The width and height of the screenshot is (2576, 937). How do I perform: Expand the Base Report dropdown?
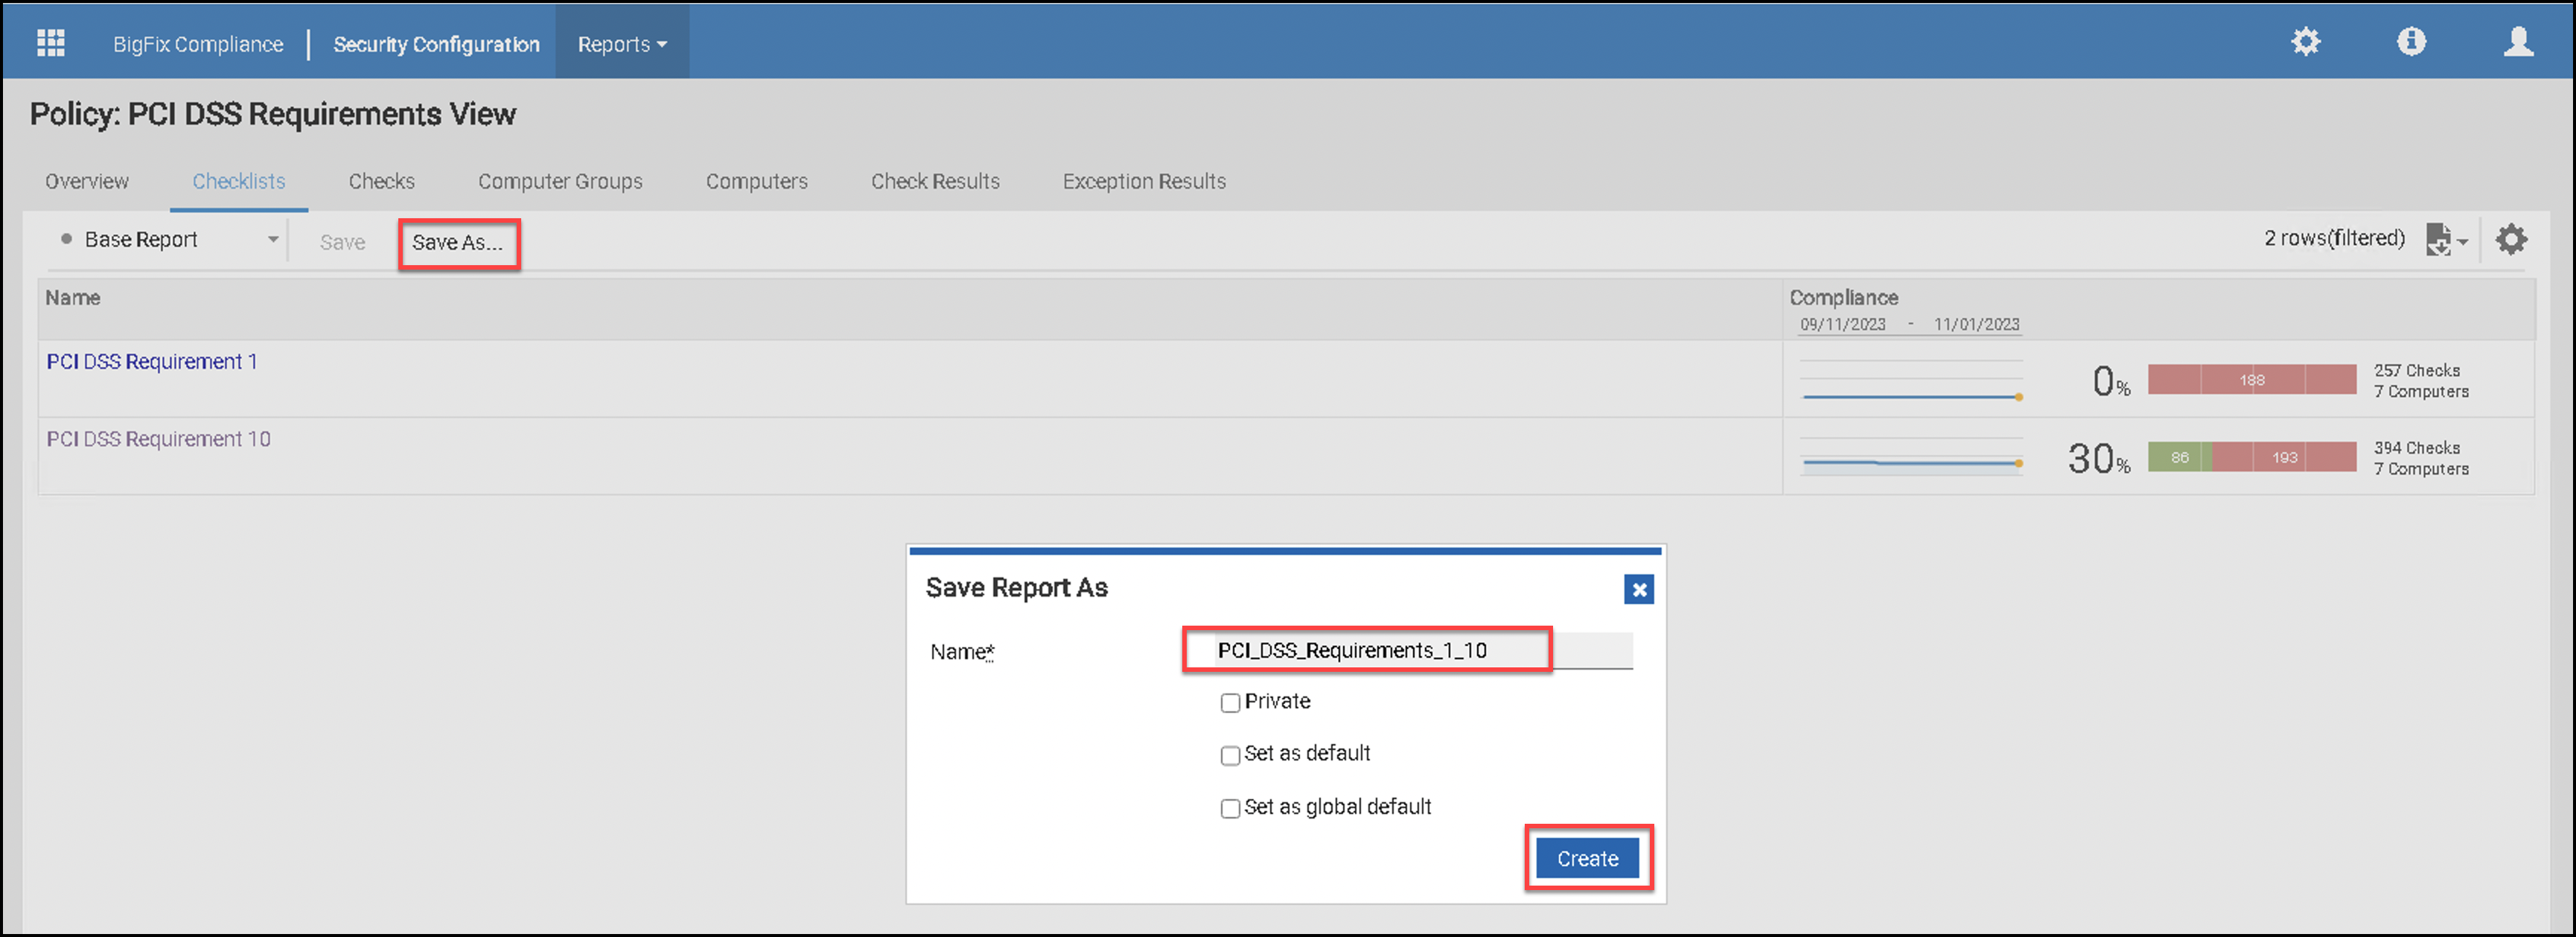pyautogui.click(x=272, y=239)
